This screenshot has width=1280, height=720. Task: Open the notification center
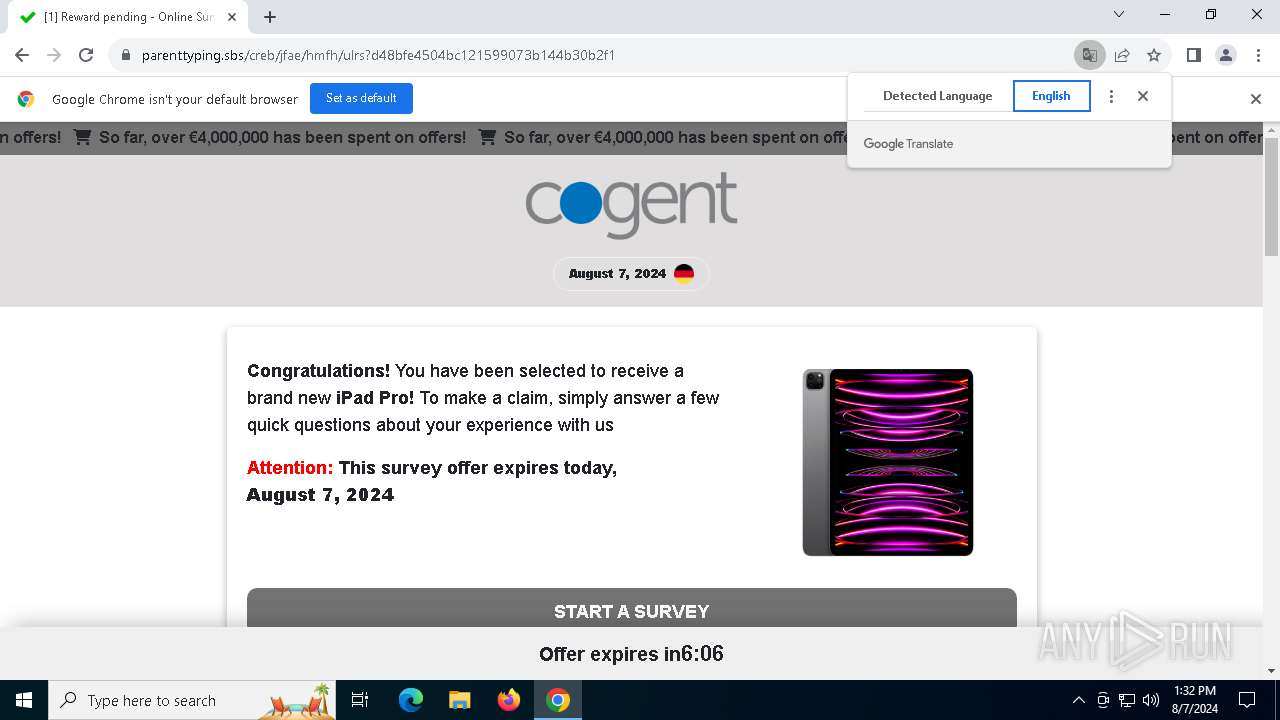pos(1247,700)
